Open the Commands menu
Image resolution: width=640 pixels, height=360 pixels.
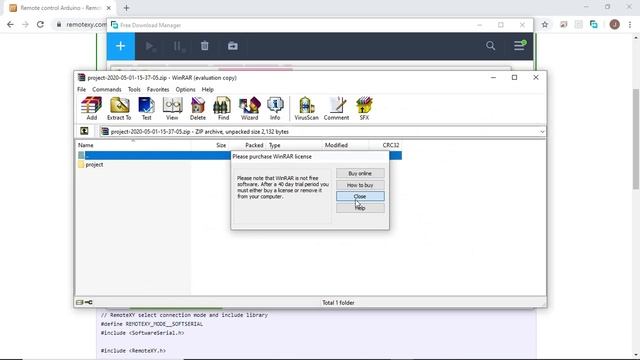click(x=107, y=89)
